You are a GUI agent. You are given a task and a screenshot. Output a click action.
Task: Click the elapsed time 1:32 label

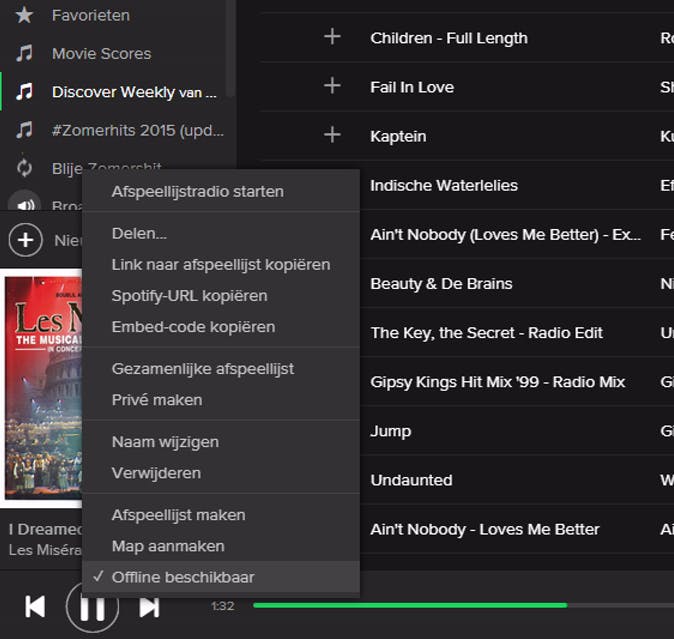point(223,606)
